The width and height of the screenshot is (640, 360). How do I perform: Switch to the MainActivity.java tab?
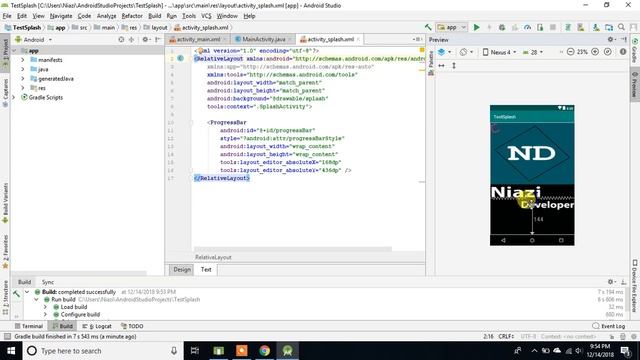click(263, 39)
